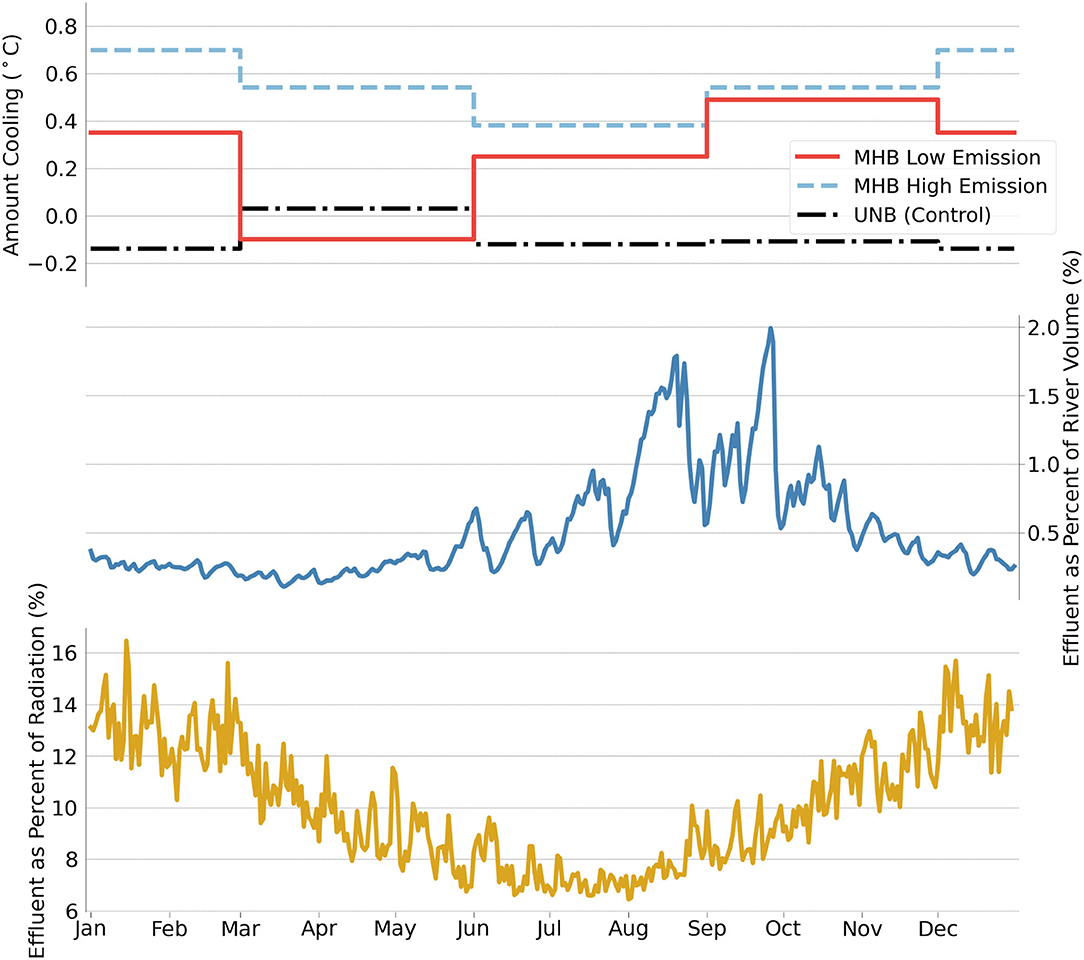Click the 0.5 tick on river volume axis

pos(1043,533)
